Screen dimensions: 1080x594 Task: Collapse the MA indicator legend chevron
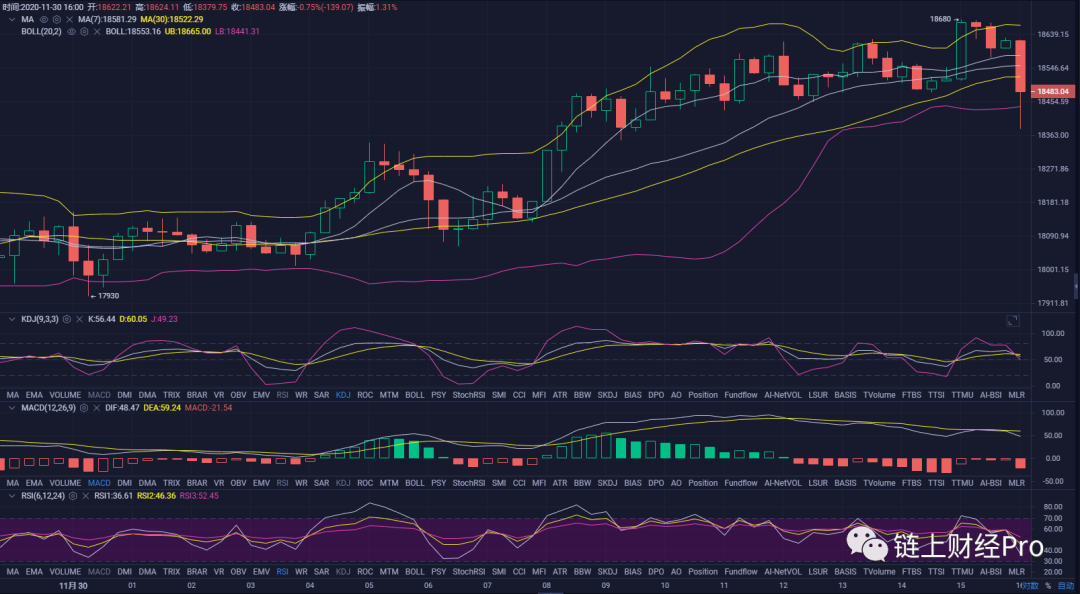10,19
